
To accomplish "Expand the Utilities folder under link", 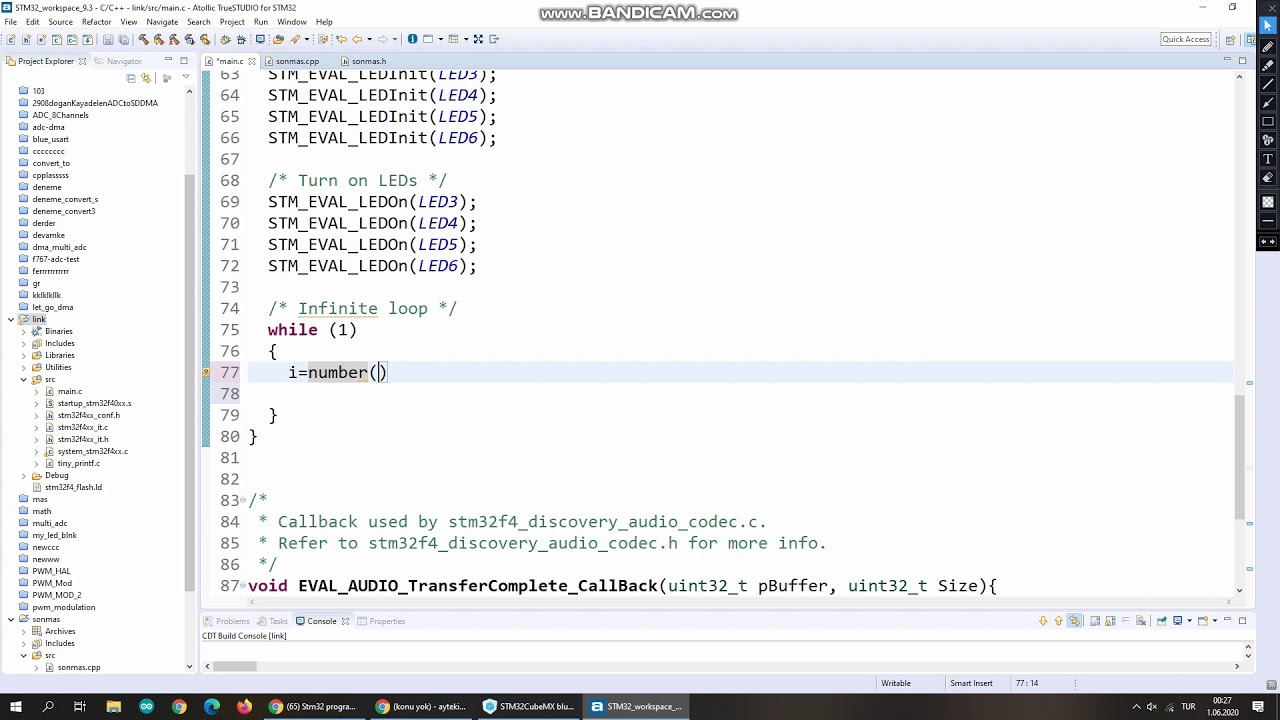I will tap(24, 367).
